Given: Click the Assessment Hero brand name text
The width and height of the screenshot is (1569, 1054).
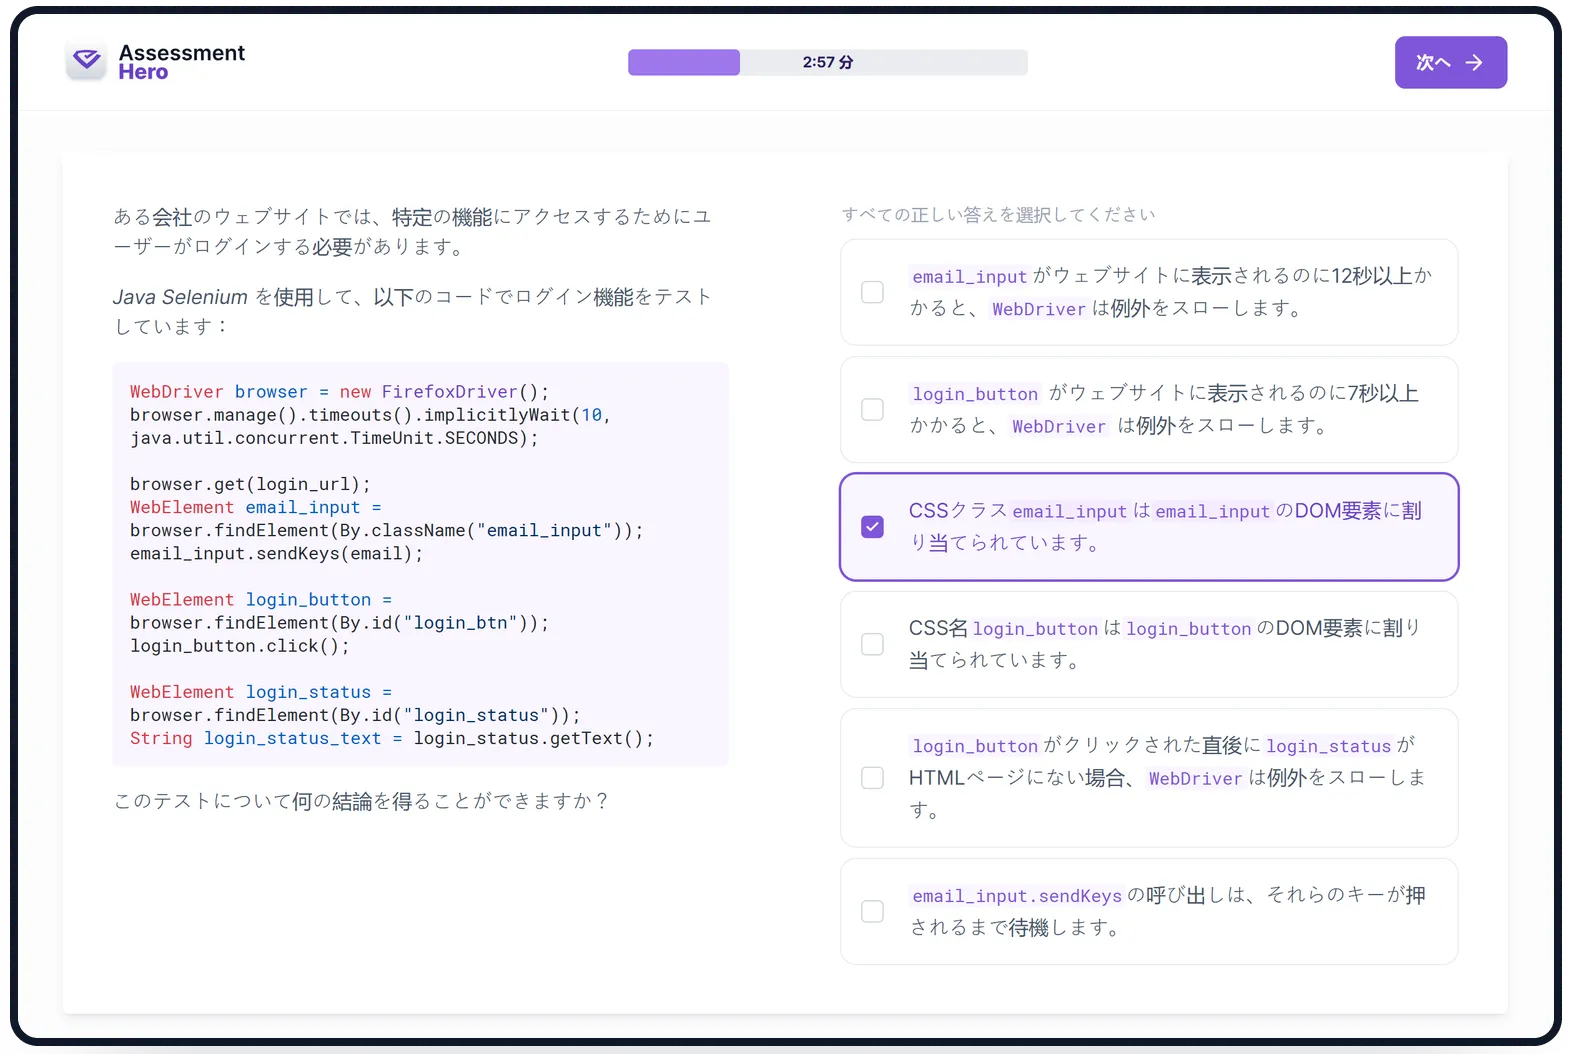Looking at the screenshot, I should point(181,62).
